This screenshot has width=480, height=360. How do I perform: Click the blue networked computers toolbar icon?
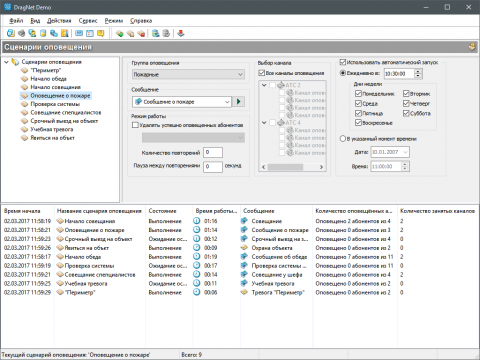(x=54, y=33)
